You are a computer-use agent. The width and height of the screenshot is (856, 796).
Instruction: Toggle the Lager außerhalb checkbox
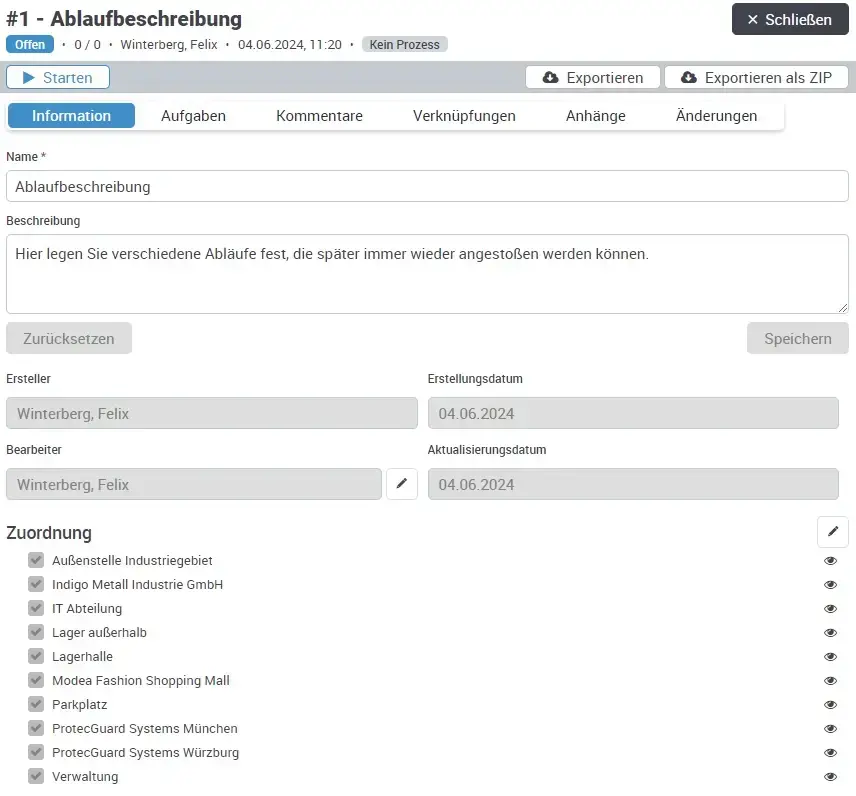tap(36, 632)
